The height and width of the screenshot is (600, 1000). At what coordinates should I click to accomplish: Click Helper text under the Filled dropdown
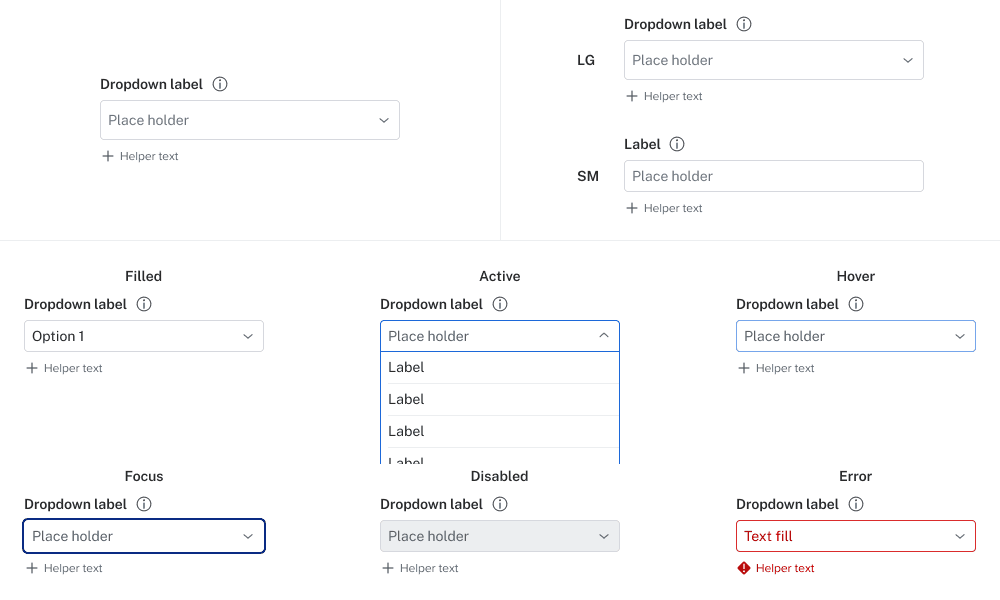pyautogui.click(x=73, y=368)
